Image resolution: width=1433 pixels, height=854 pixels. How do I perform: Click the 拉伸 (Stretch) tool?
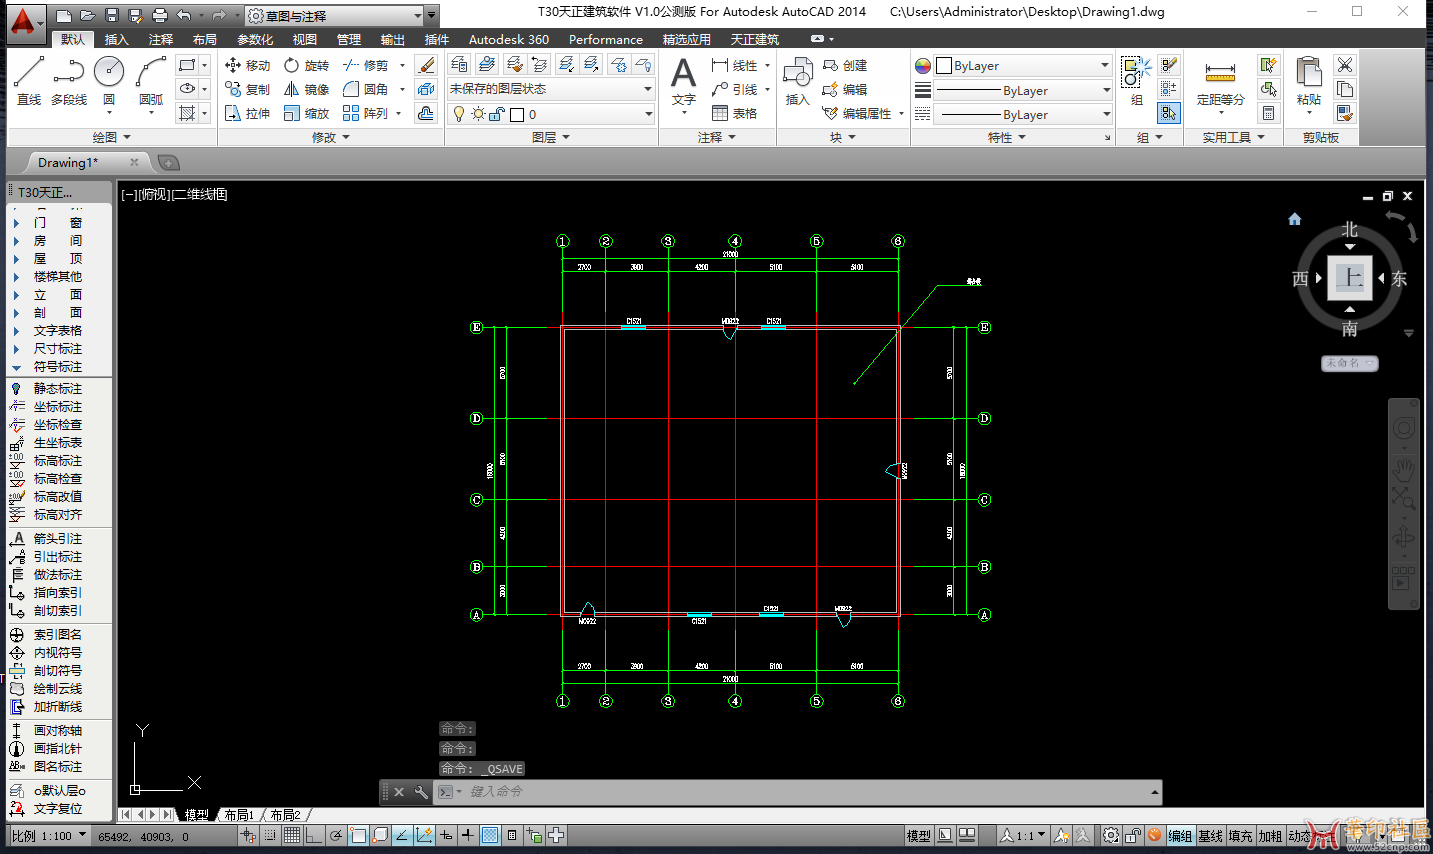pyautogui.click(x=248, y=113)
